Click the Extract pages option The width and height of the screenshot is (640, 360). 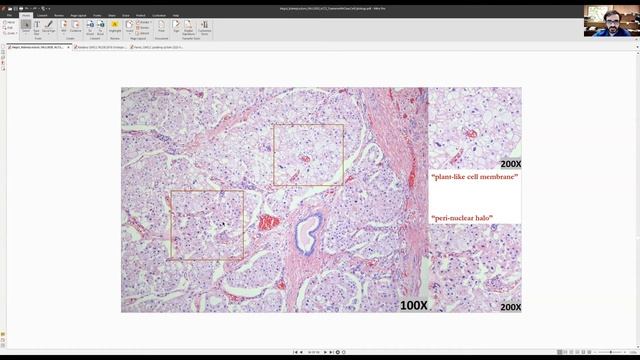pos(143,33)
